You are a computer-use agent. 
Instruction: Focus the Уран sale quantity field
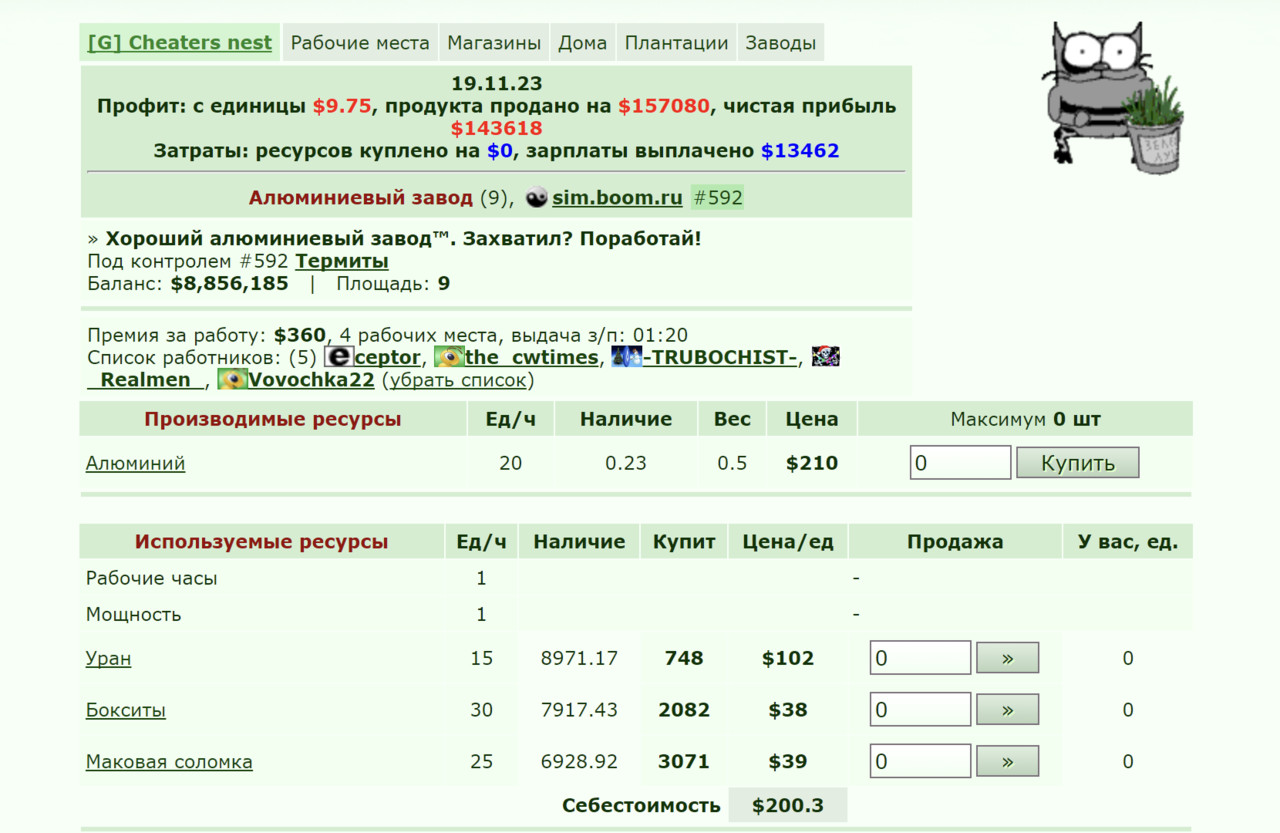pos(920,658)
